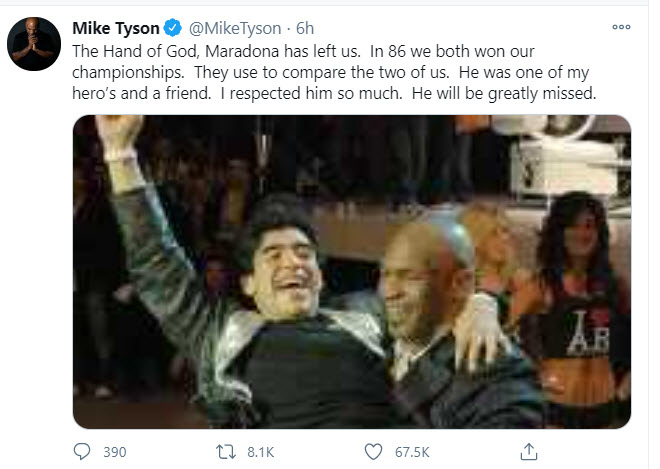Screen dimensions: 660x469
Task: Click "He will be greatly missed" text
Action: coord(504,93)
